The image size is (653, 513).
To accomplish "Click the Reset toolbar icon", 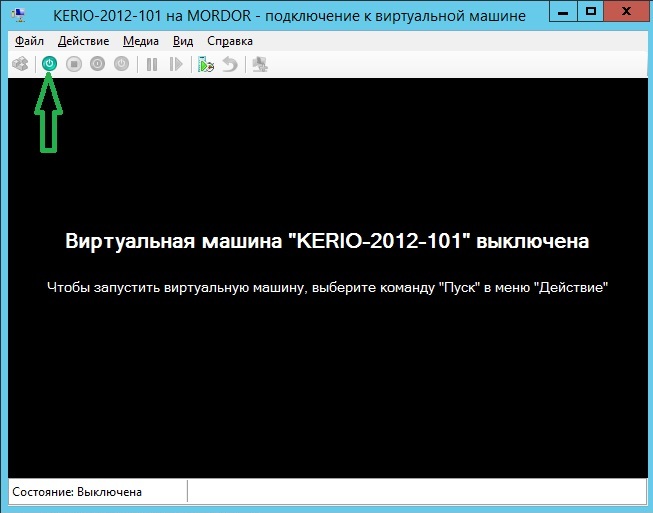I will click(176, 64).
